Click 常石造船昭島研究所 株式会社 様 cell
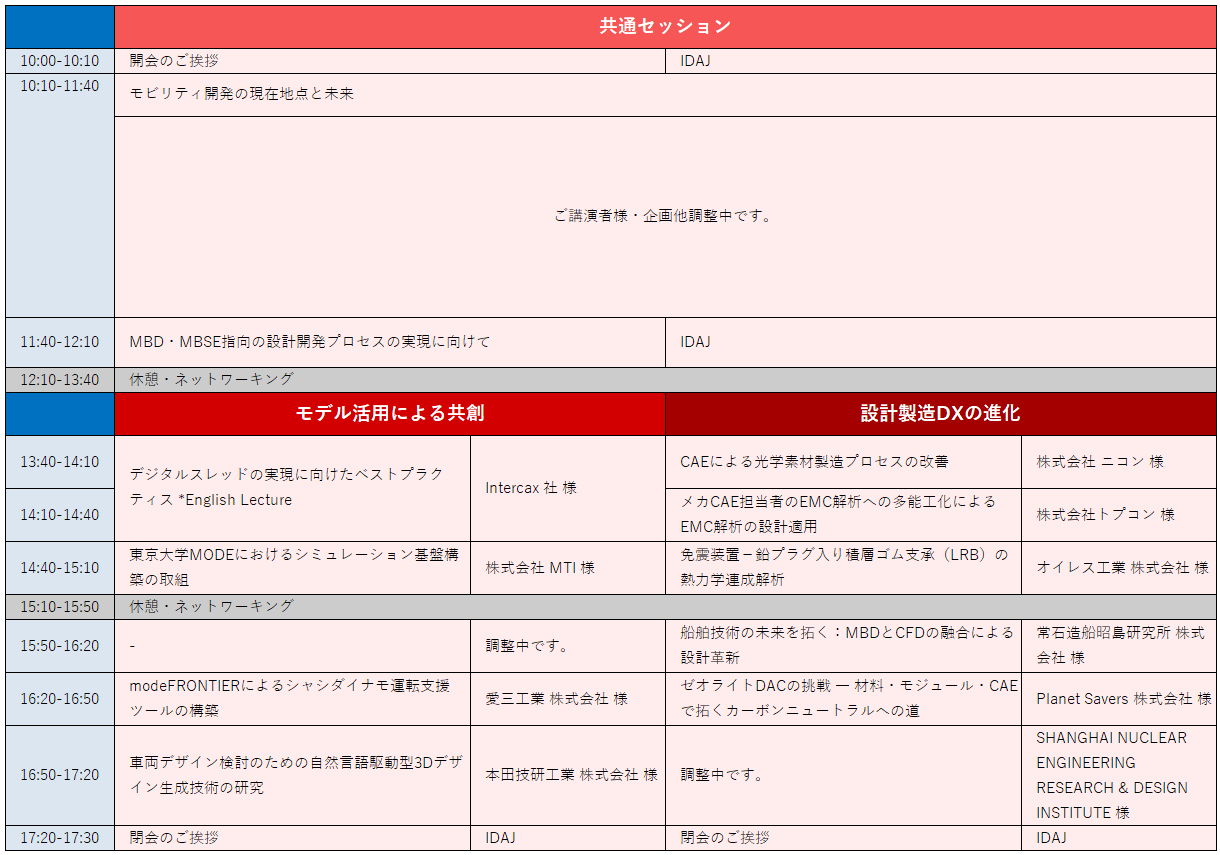1220x855 pixels. pyautogui.click(x=1119, y=646)
